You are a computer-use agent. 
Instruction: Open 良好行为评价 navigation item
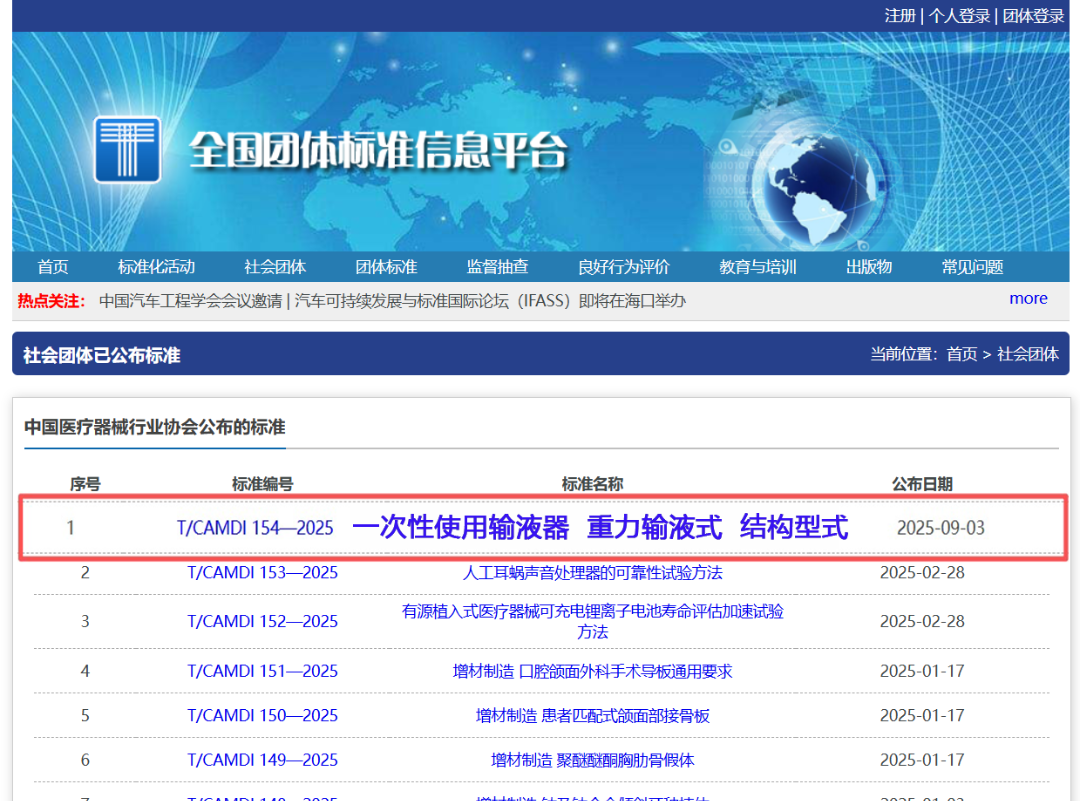(x=624, y=267)
